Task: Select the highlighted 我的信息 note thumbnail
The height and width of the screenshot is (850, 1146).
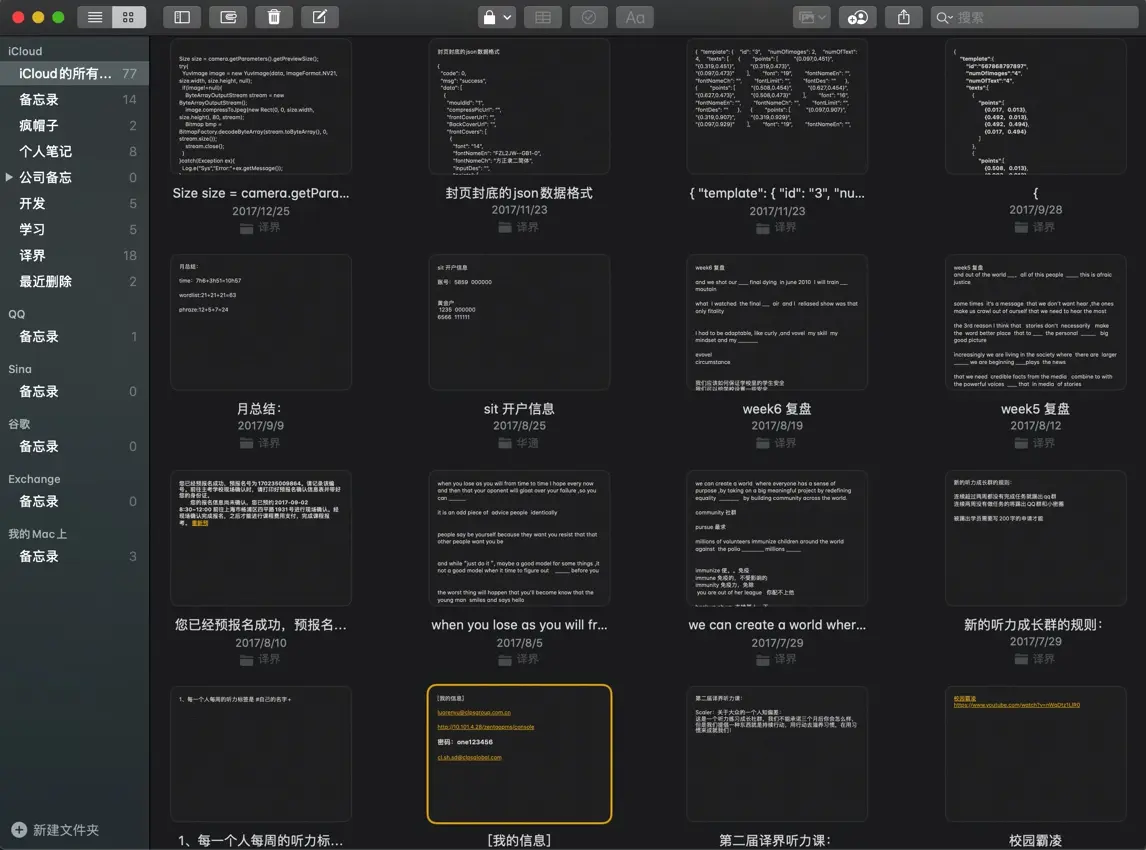Action: tap(519, 754)
